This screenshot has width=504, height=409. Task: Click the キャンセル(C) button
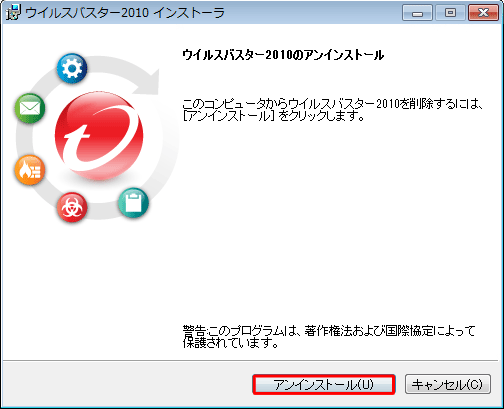[x=448, y=385]
